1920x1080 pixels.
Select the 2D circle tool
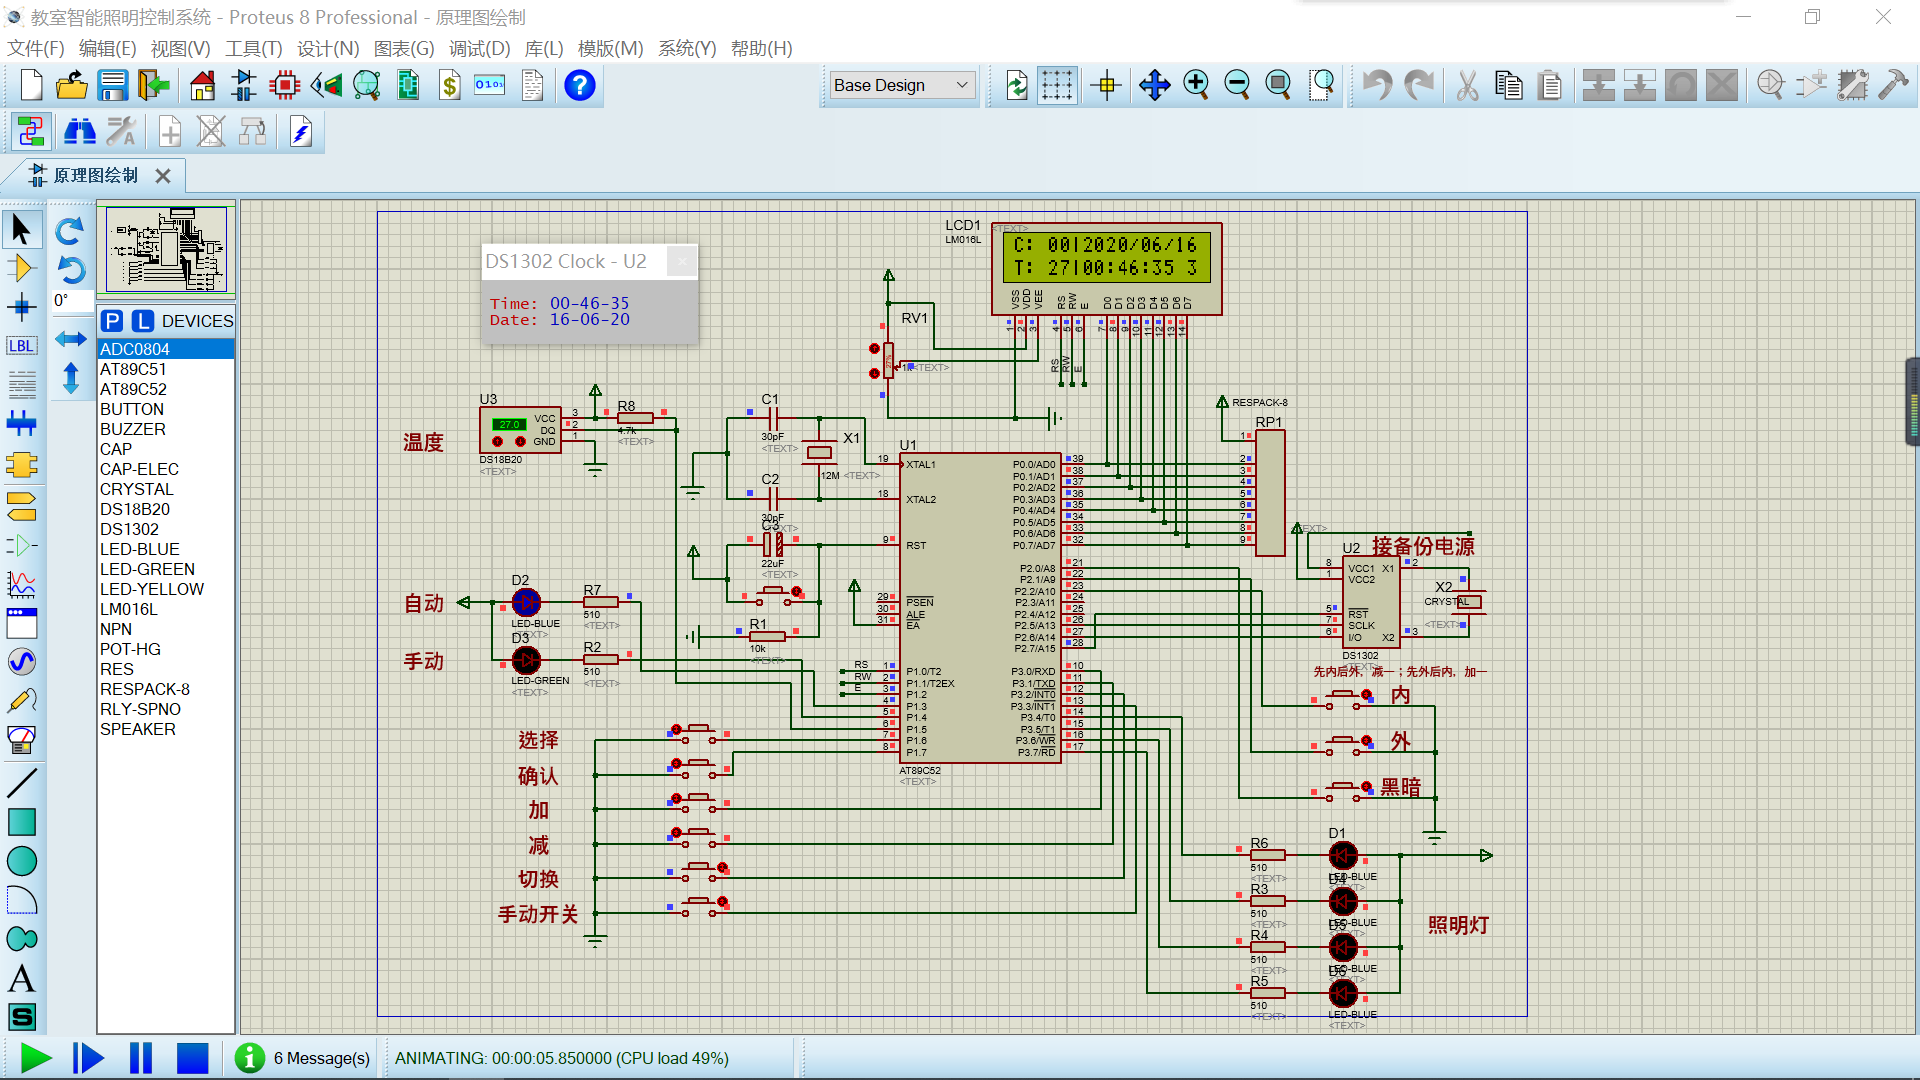(x=22, y=861)
